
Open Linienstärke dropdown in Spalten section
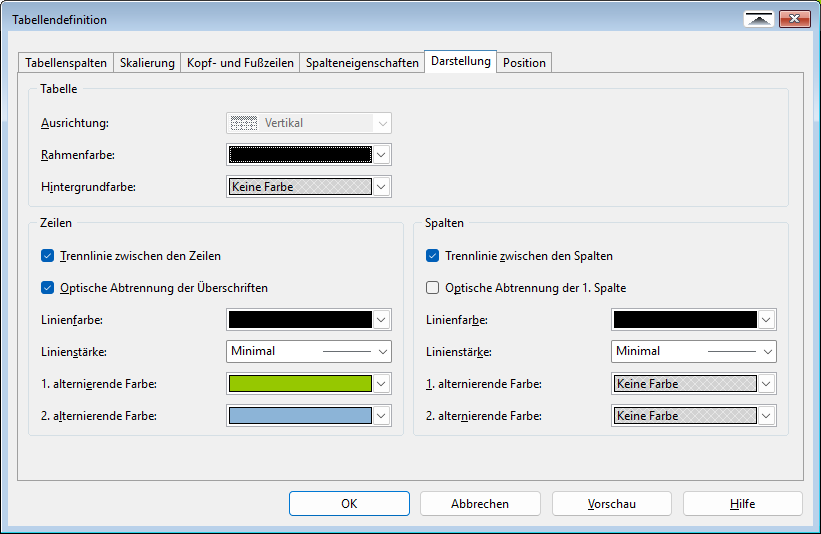coord(767,352)
